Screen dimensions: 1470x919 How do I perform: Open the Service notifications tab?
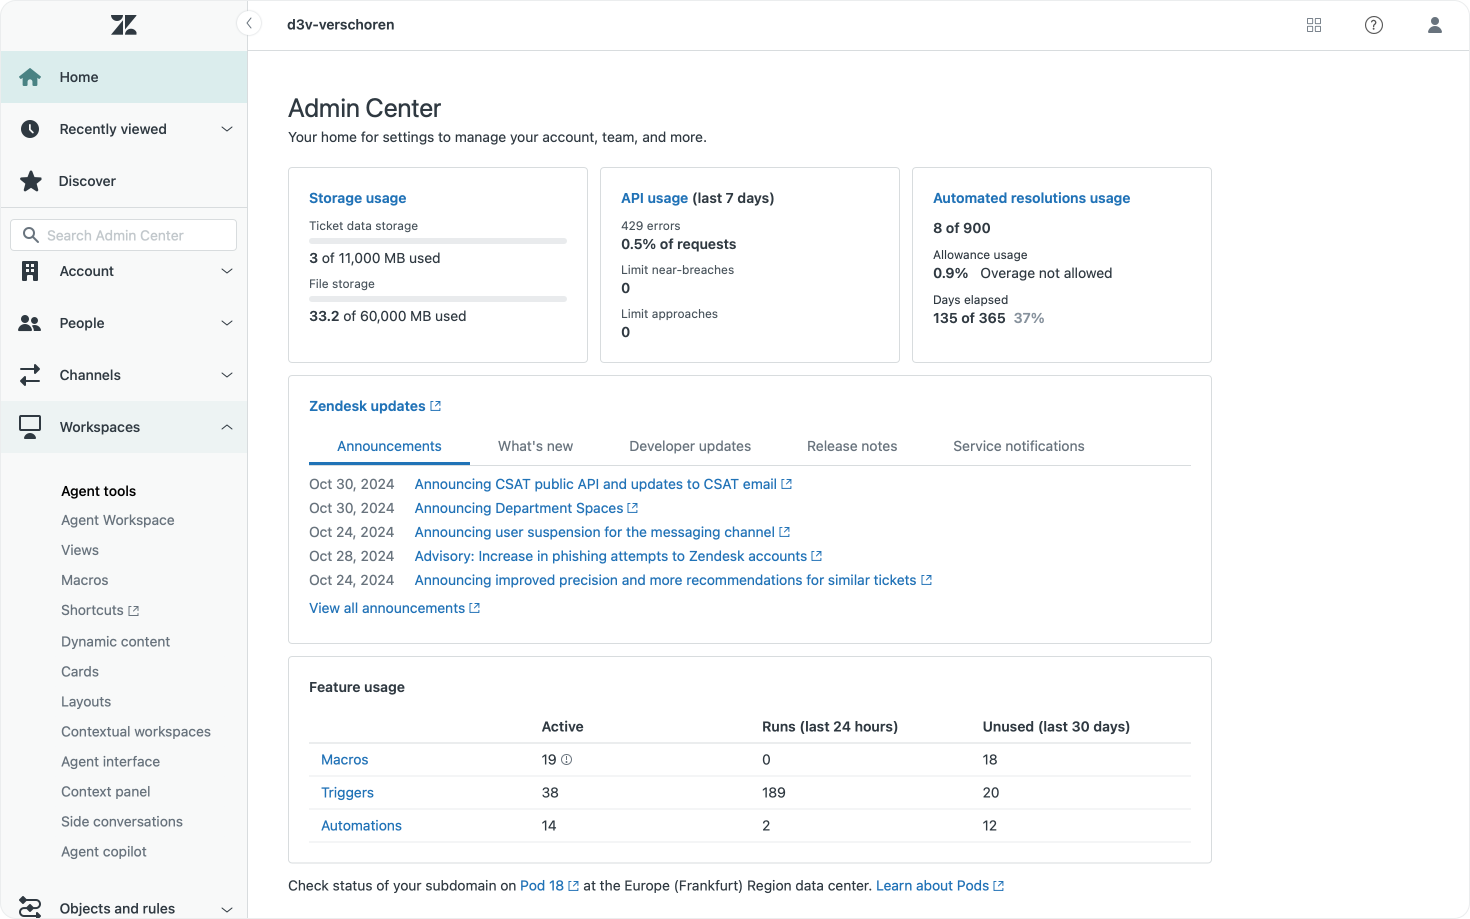click(x=1019, y=446)
